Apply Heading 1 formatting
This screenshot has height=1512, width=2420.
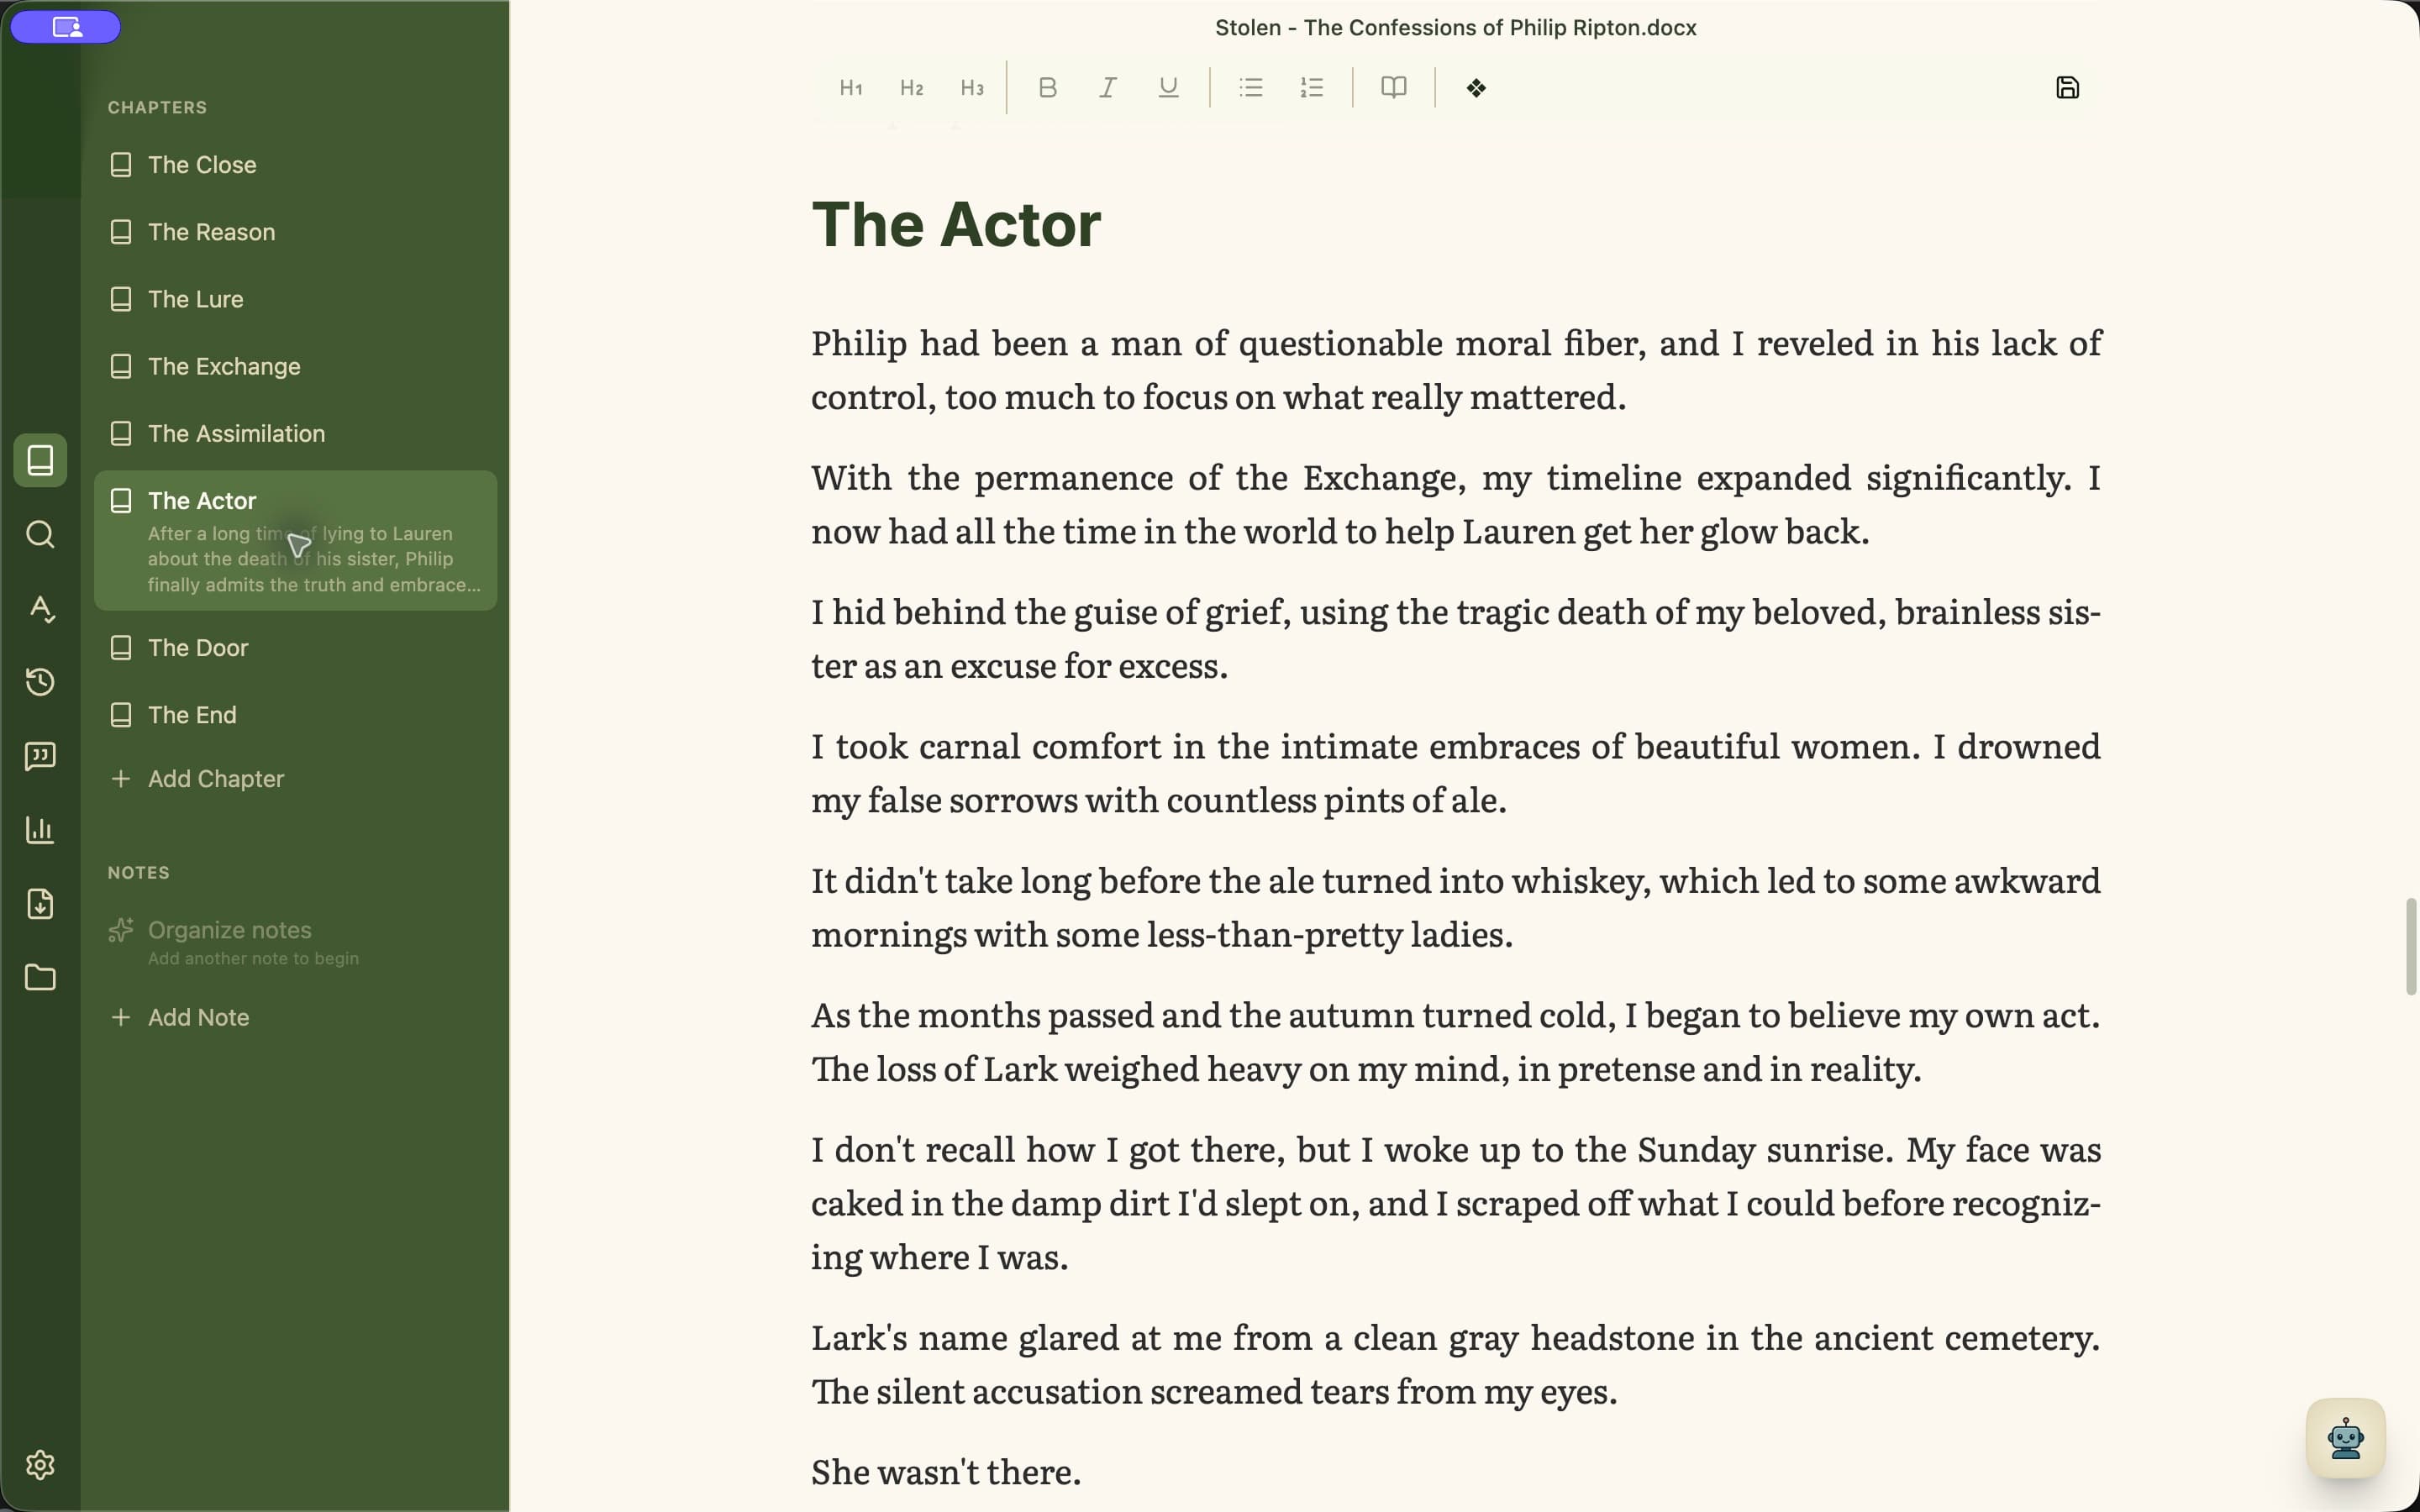pos(851,88)
